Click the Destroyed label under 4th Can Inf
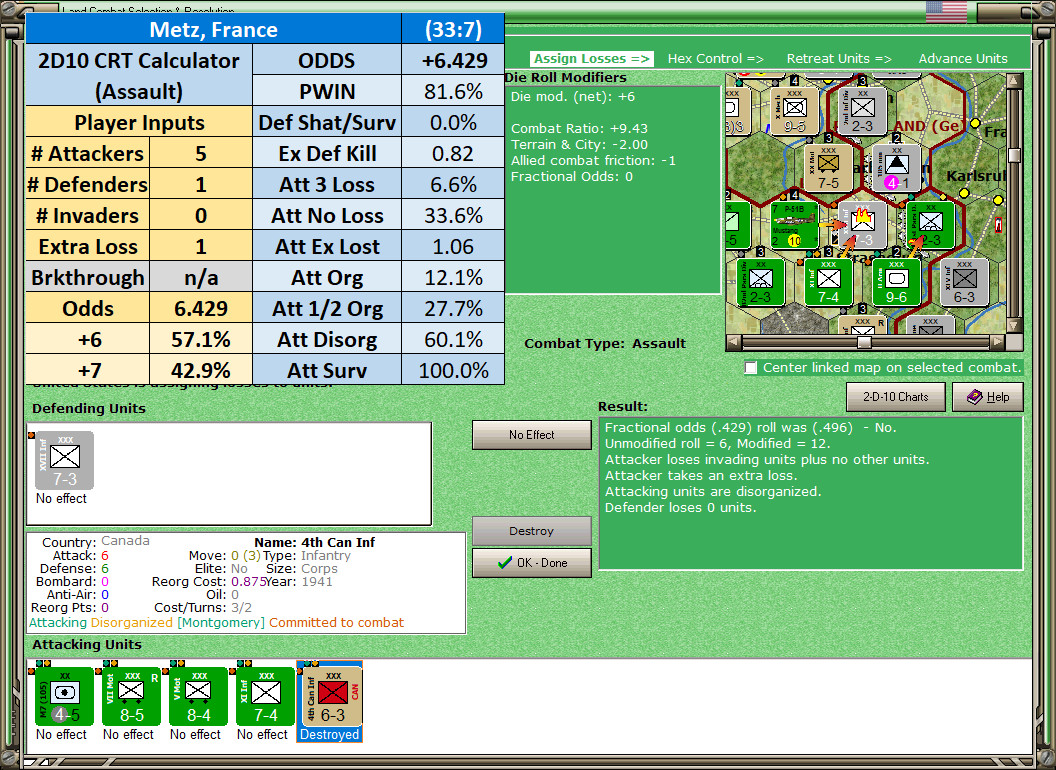Viewport: 1056px width, 770px height. click(329, 734)
